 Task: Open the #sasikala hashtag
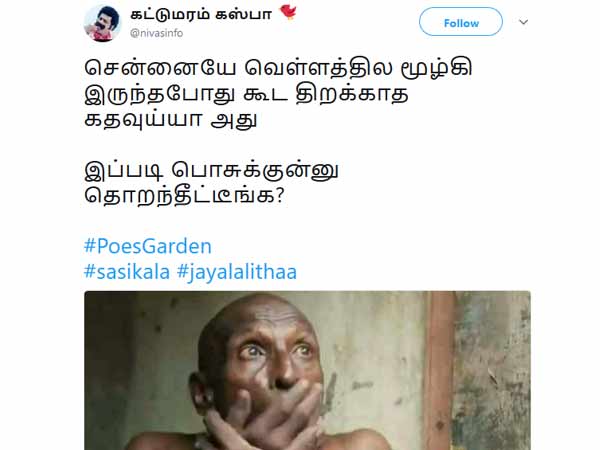click(x=127, y=272)
